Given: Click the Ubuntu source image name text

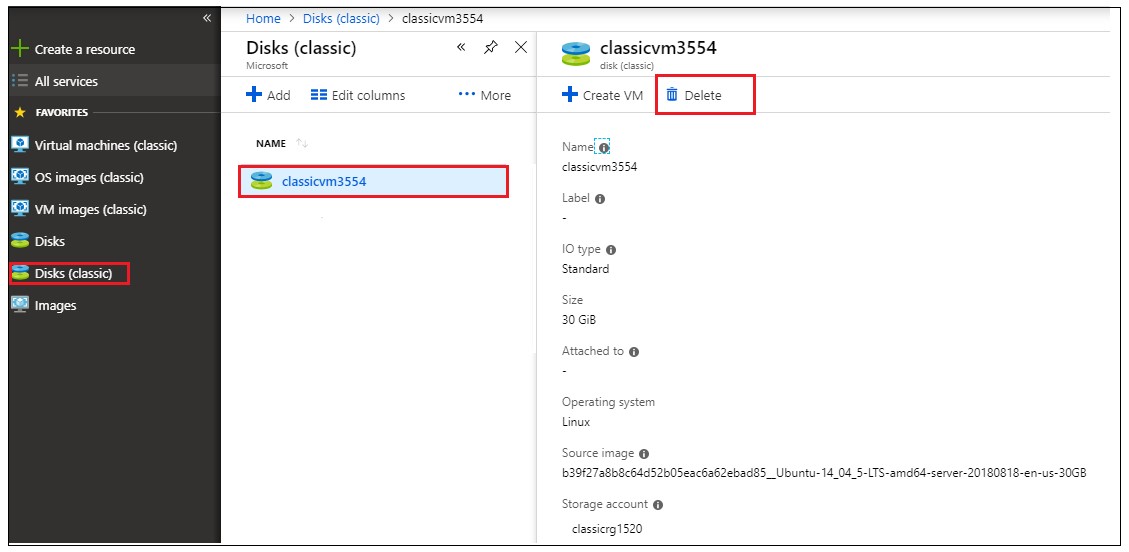Looking at the screenshot, I should point(824,474).
